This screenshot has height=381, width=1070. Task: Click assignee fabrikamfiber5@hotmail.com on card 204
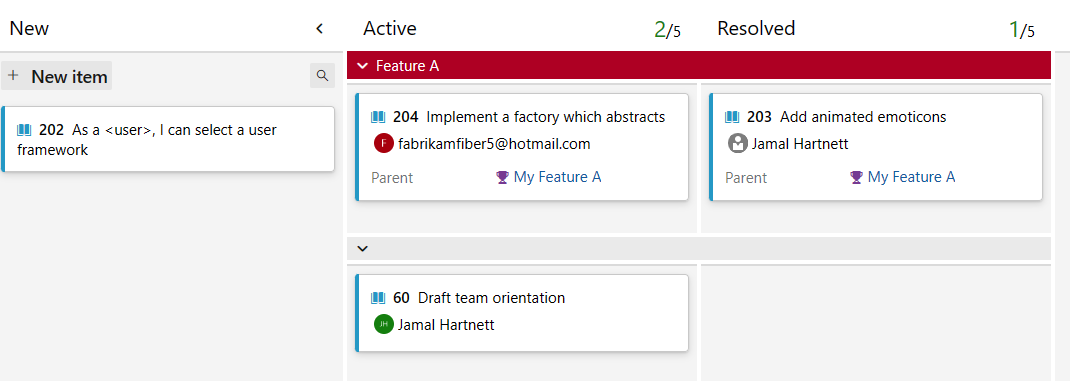tap(494, 144)
